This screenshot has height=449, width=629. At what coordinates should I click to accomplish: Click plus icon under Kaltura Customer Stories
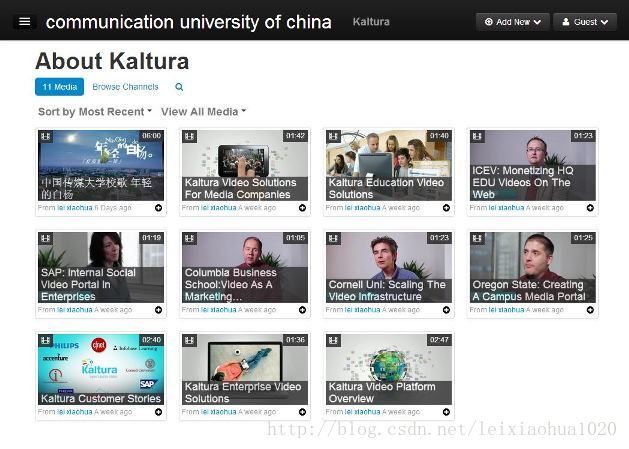coord(159,412)
